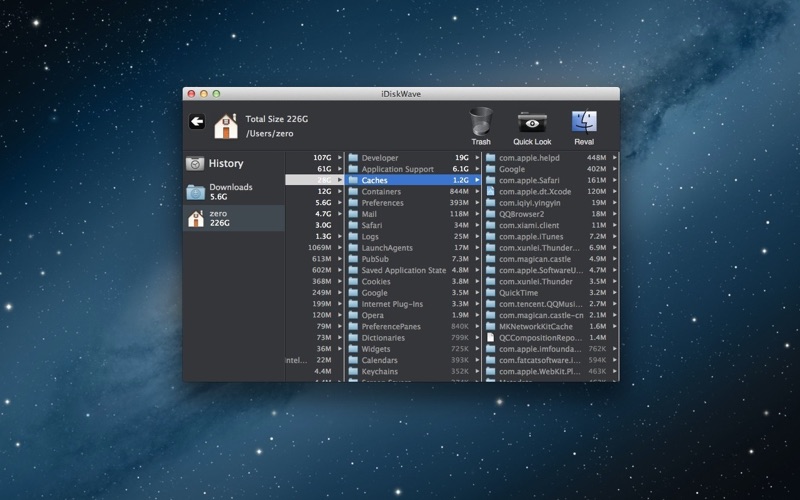Reveal the selected item in Finder

click(584, 127)
